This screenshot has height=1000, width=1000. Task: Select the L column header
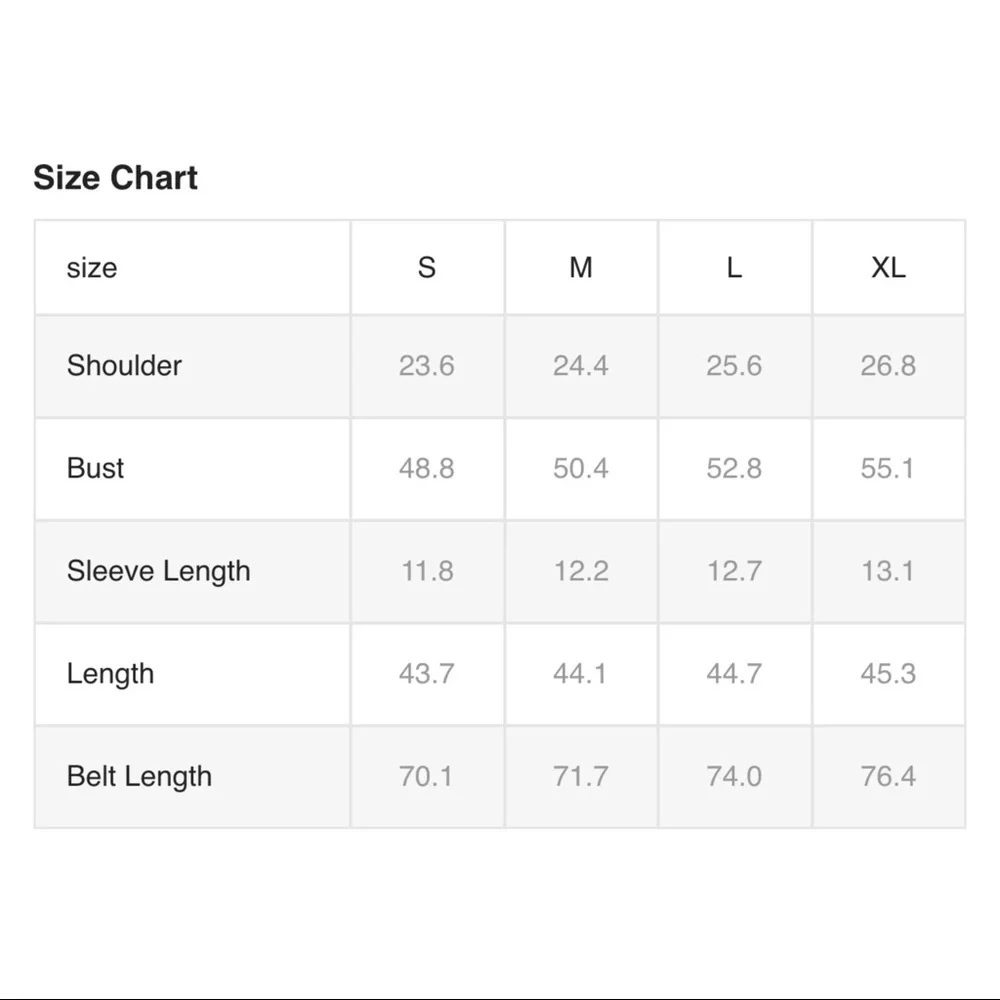point(734,268)
